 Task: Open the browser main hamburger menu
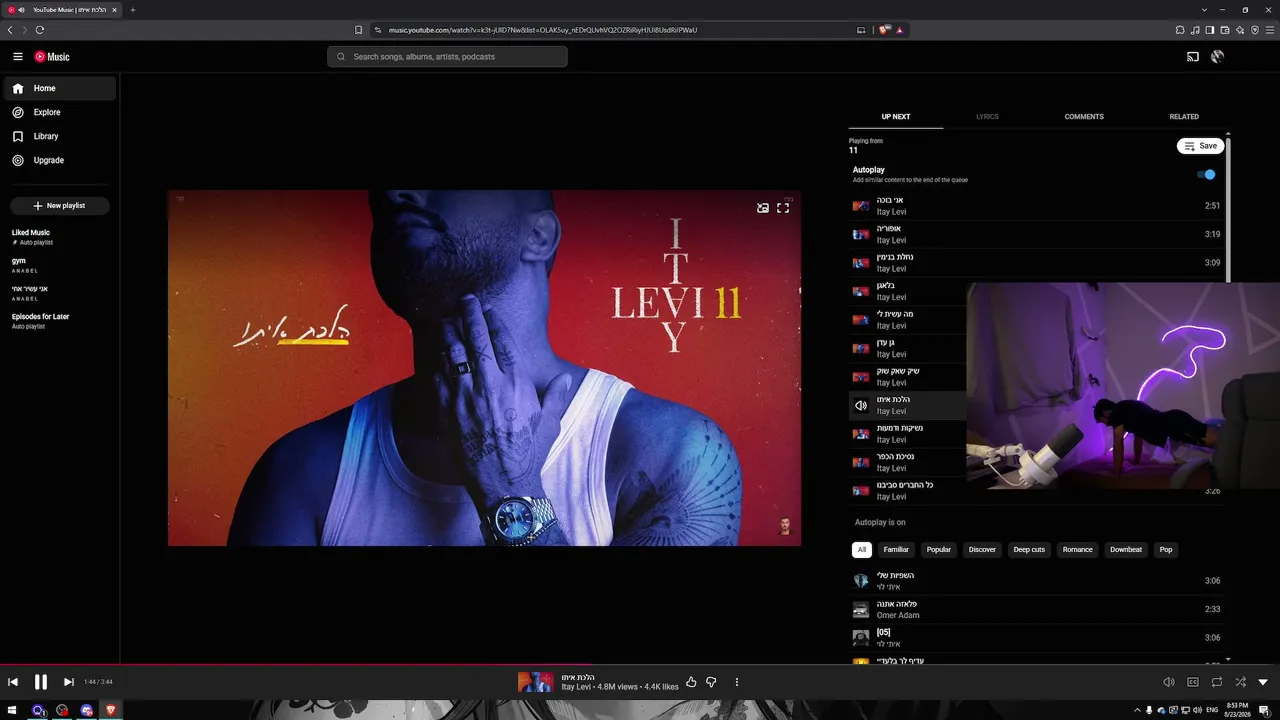point(1270,30)
